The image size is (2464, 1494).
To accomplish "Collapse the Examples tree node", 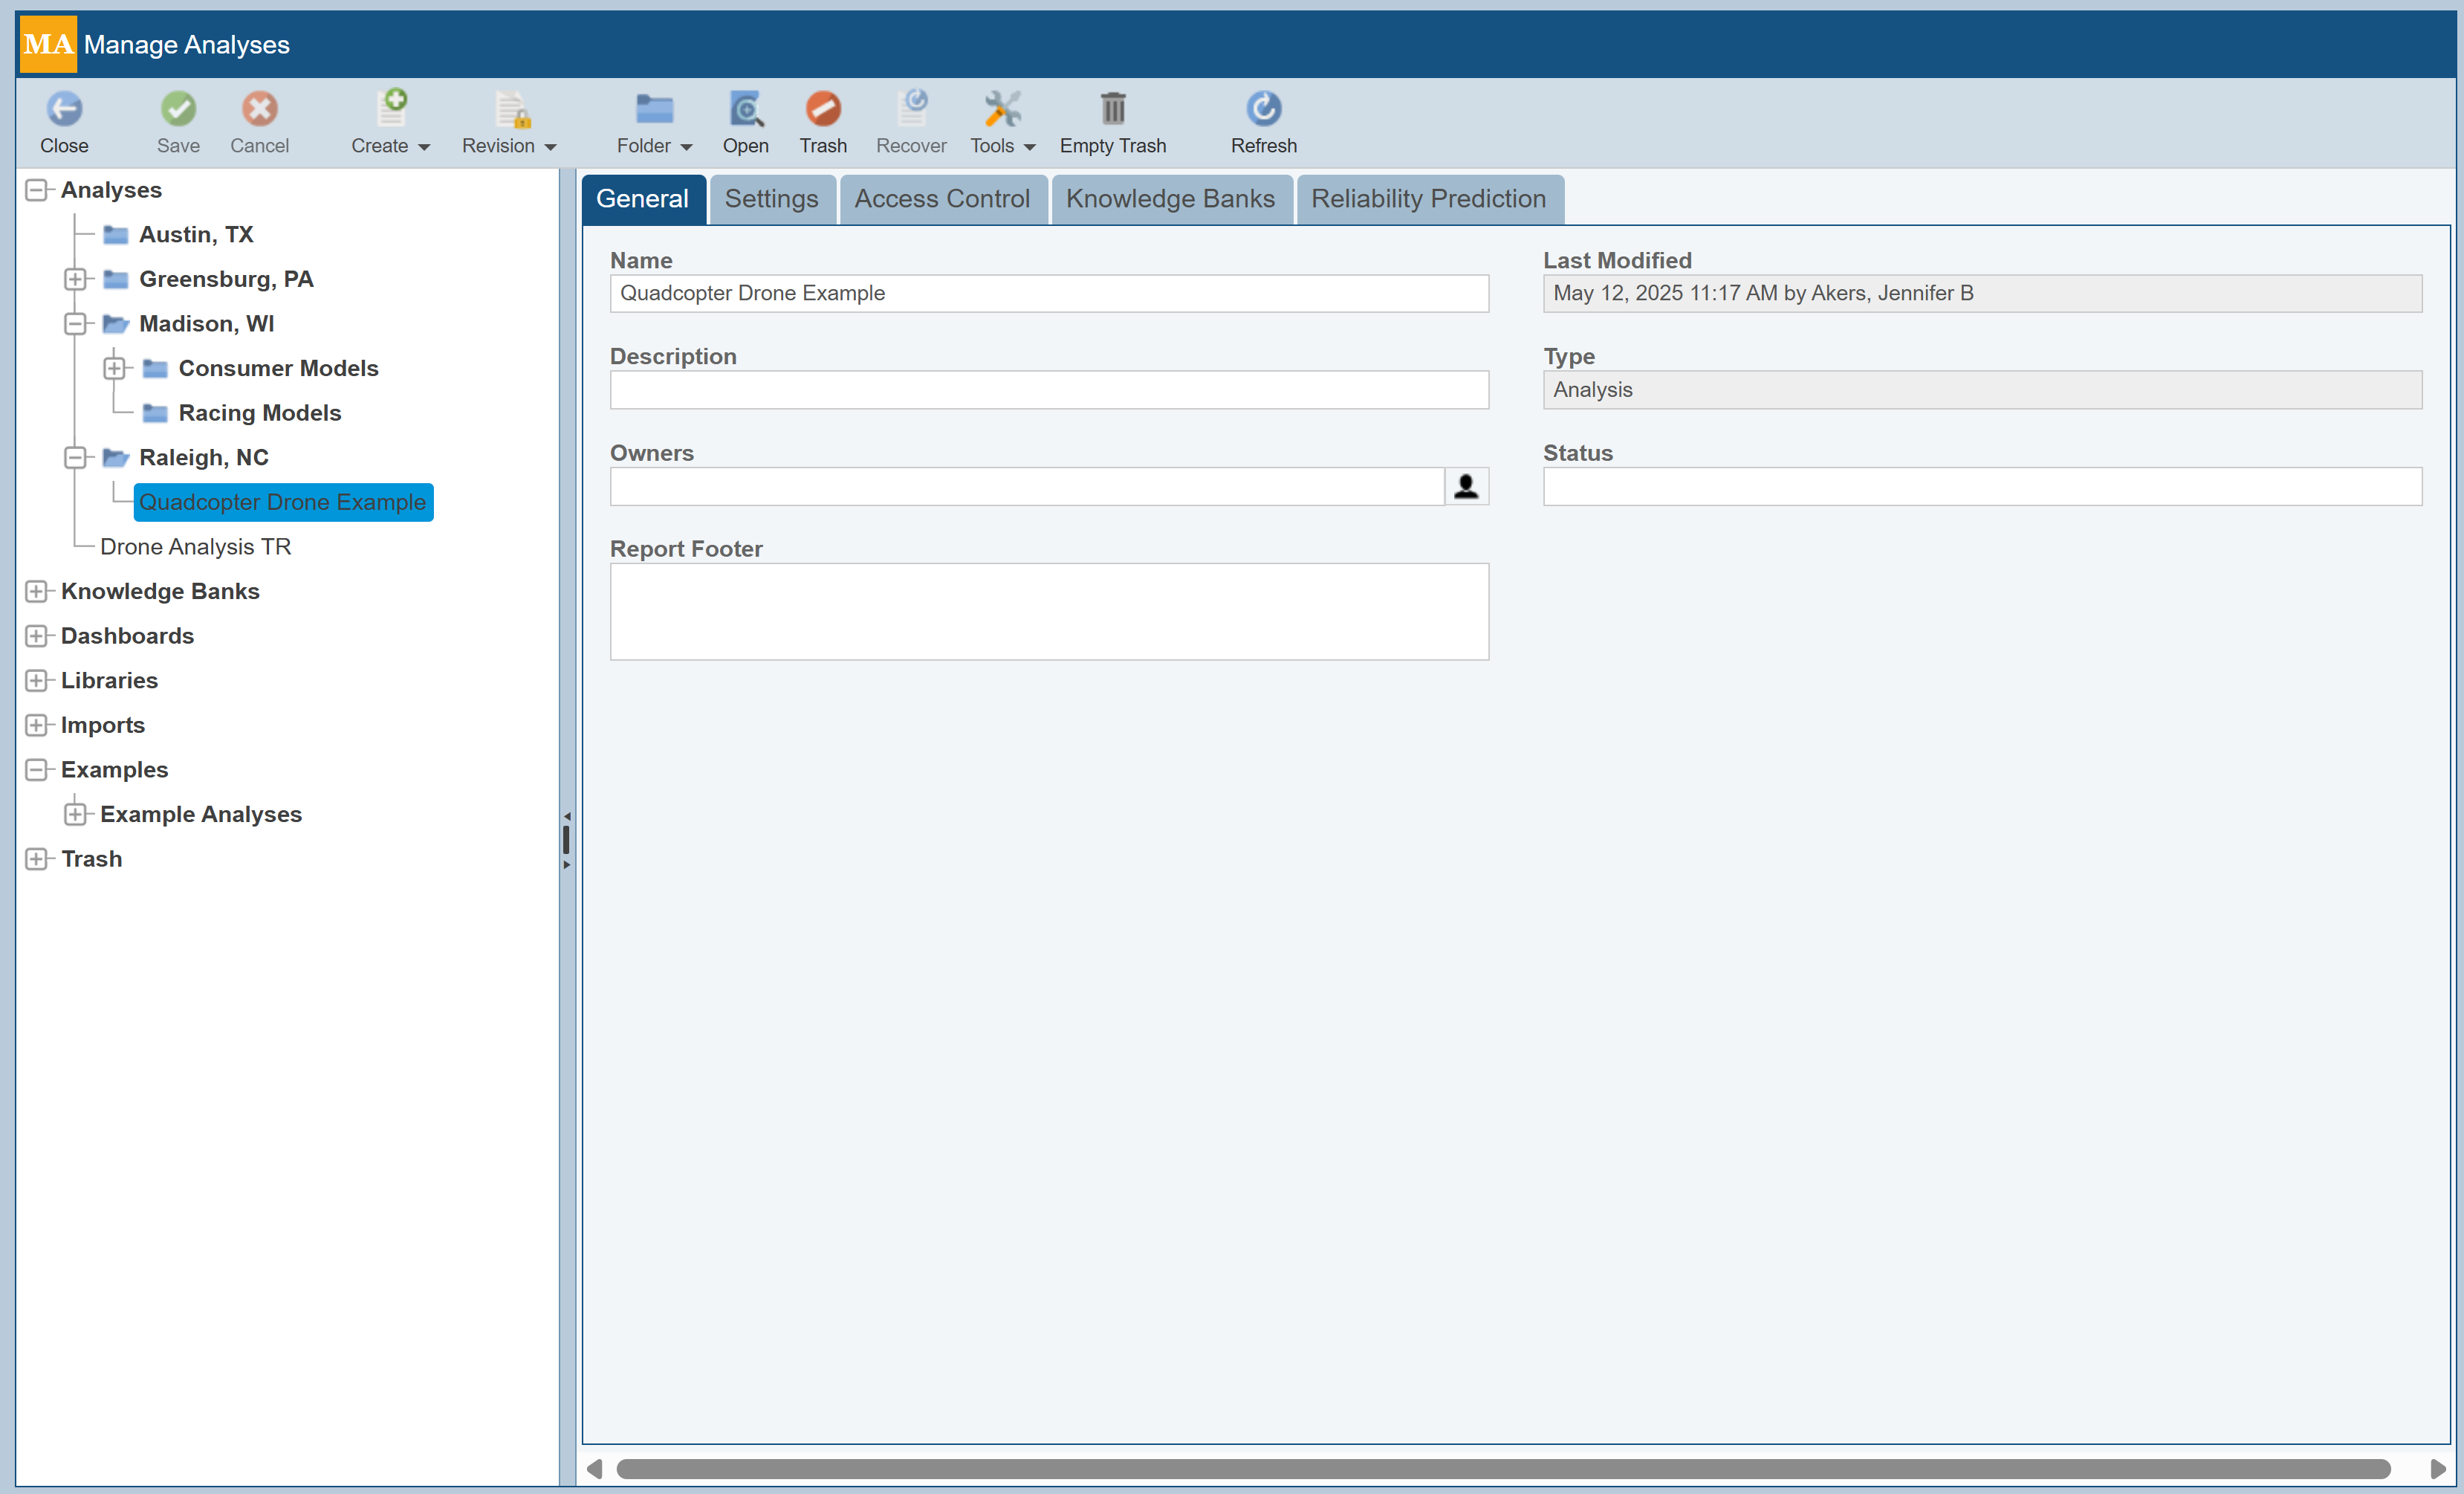I will 36,770.
